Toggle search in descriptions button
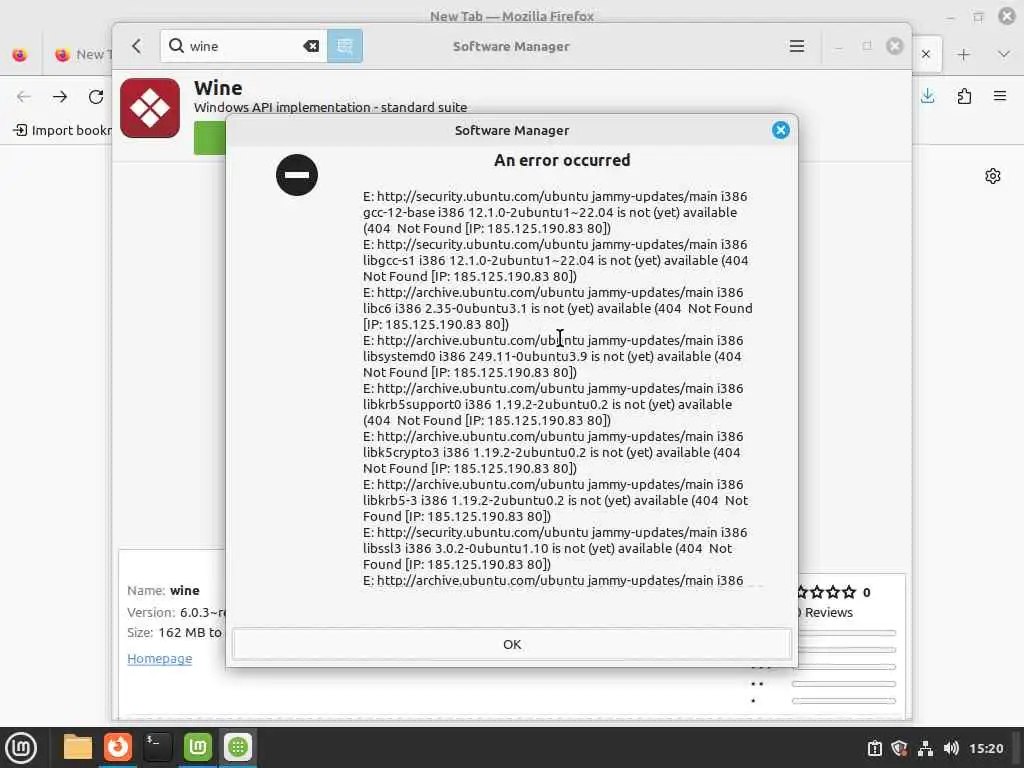 click(345, 46)
